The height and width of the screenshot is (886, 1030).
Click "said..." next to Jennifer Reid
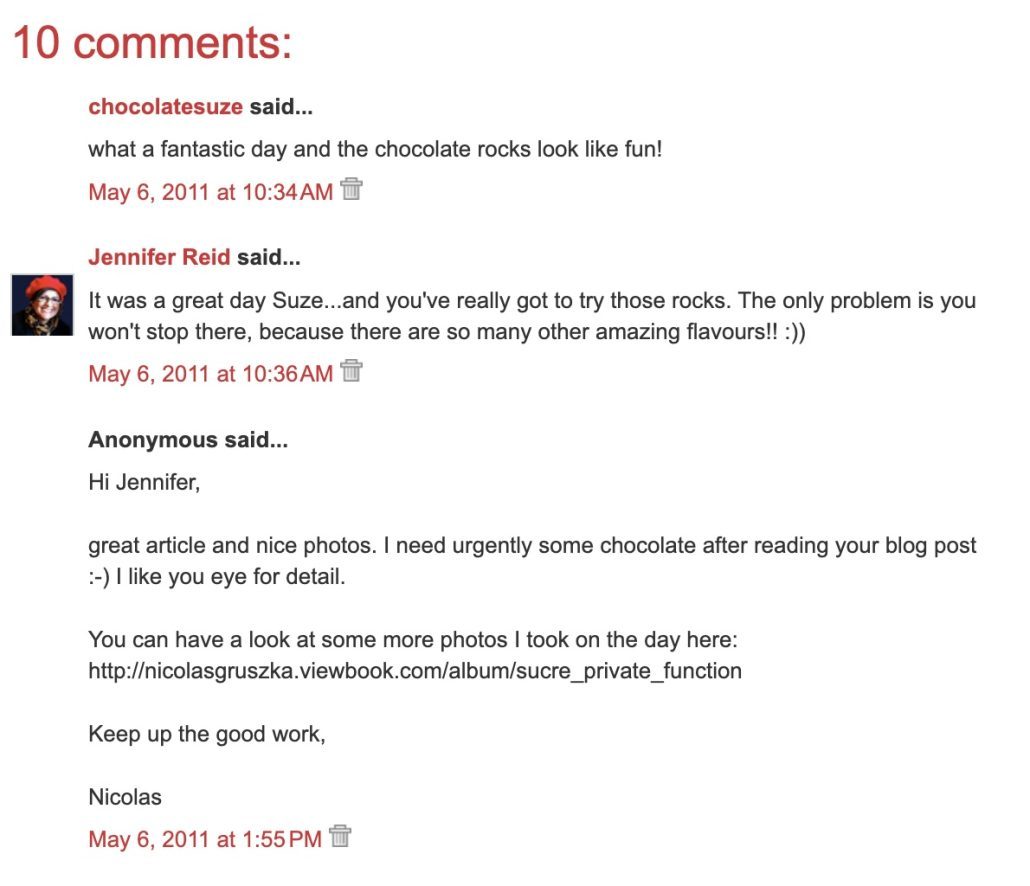pos(268,257)
